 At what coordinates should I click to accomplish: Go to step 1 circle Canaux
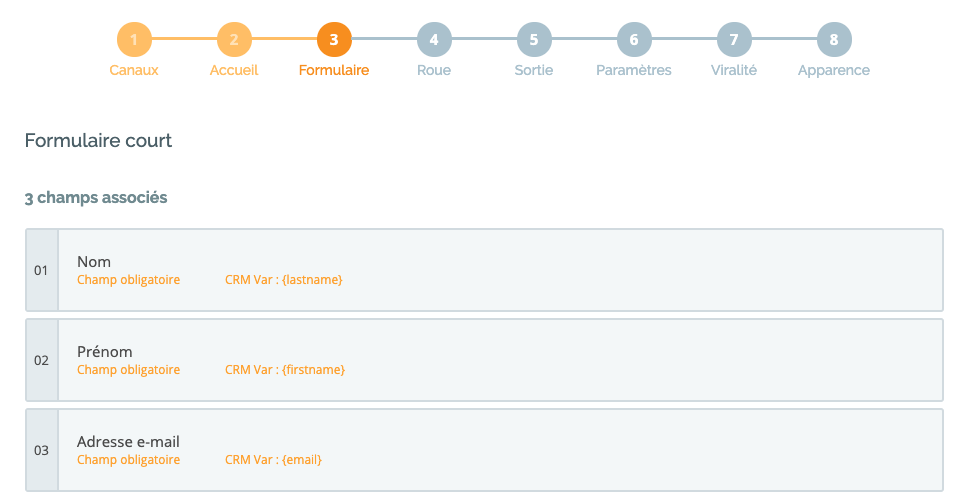(x=134, y=39)
